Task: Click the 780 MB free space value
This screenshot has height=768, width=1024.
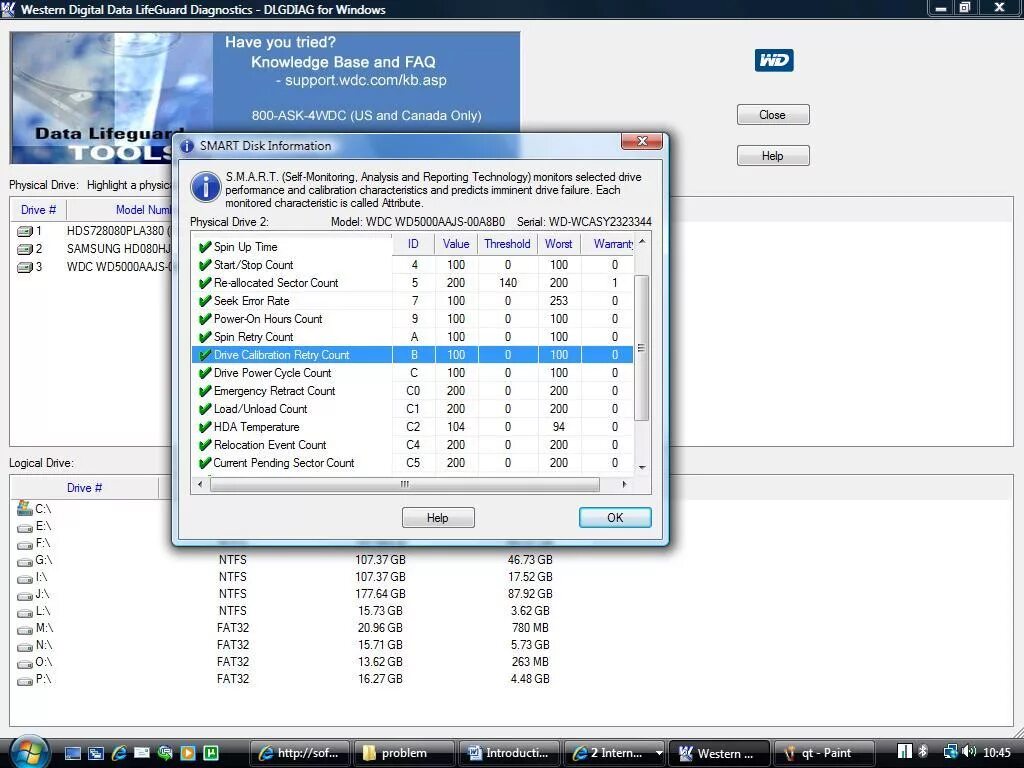Action: [530, 628]
